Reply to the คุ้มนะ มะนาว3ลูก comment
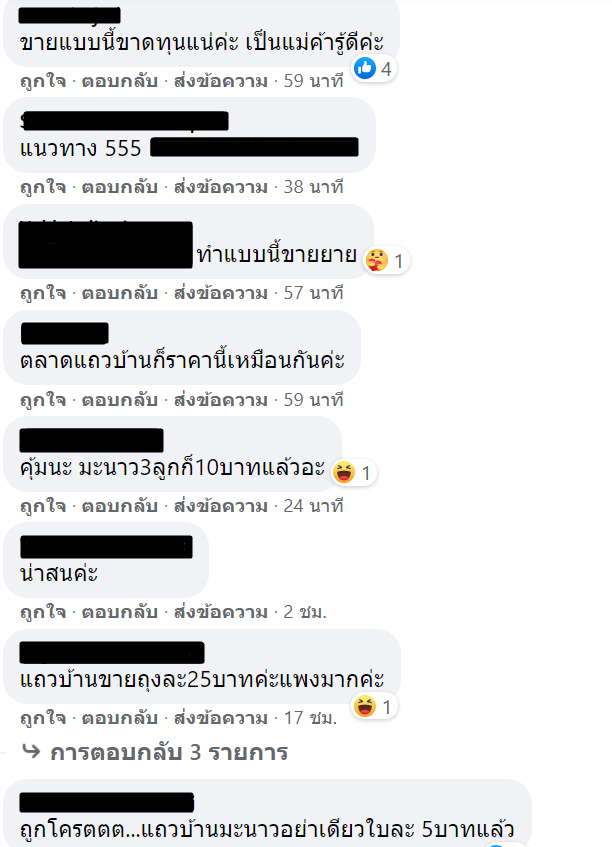The height and width of the screenshot is (847, 612). [x=119, y=506]
